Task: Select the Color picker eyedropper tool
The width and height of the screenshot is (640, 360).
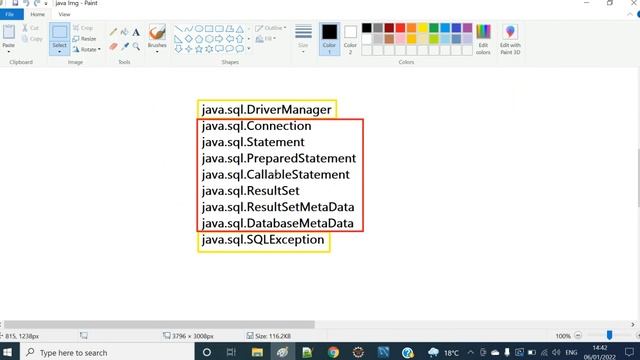Action: pyautogui.click(x=124, y=47)
